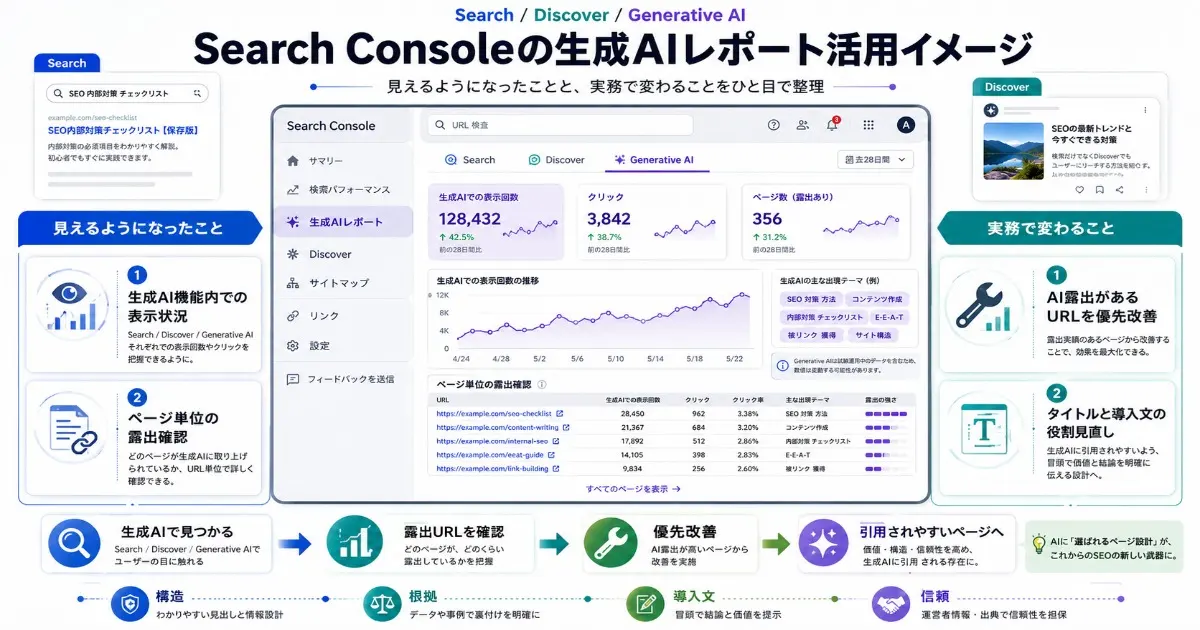Click the magnifier icon beside 生成AIで見つかる
1200x630 pixels.
click(76, 545)
